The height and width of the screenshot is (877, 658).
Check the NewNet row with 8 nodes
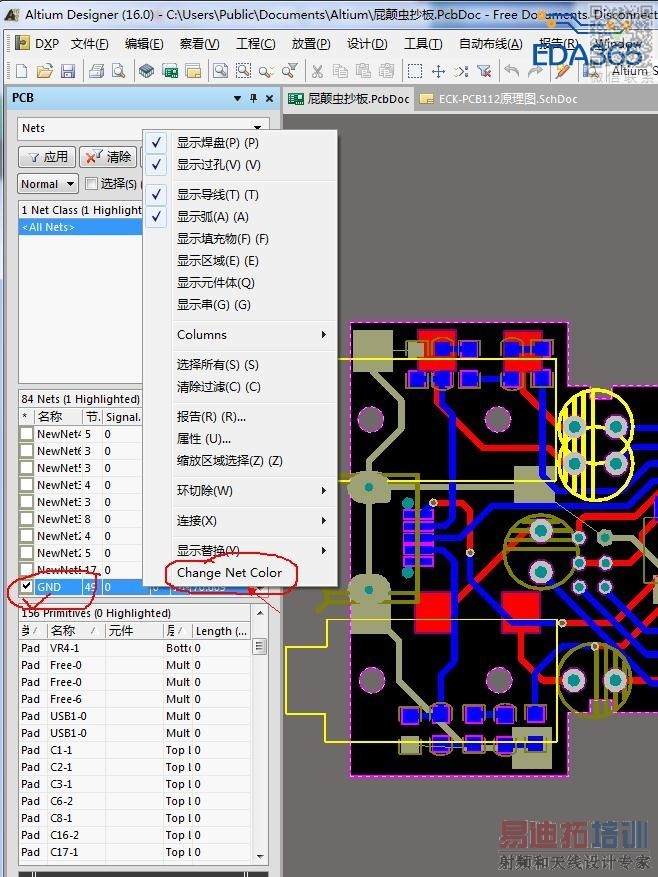[x=26, y=519]
